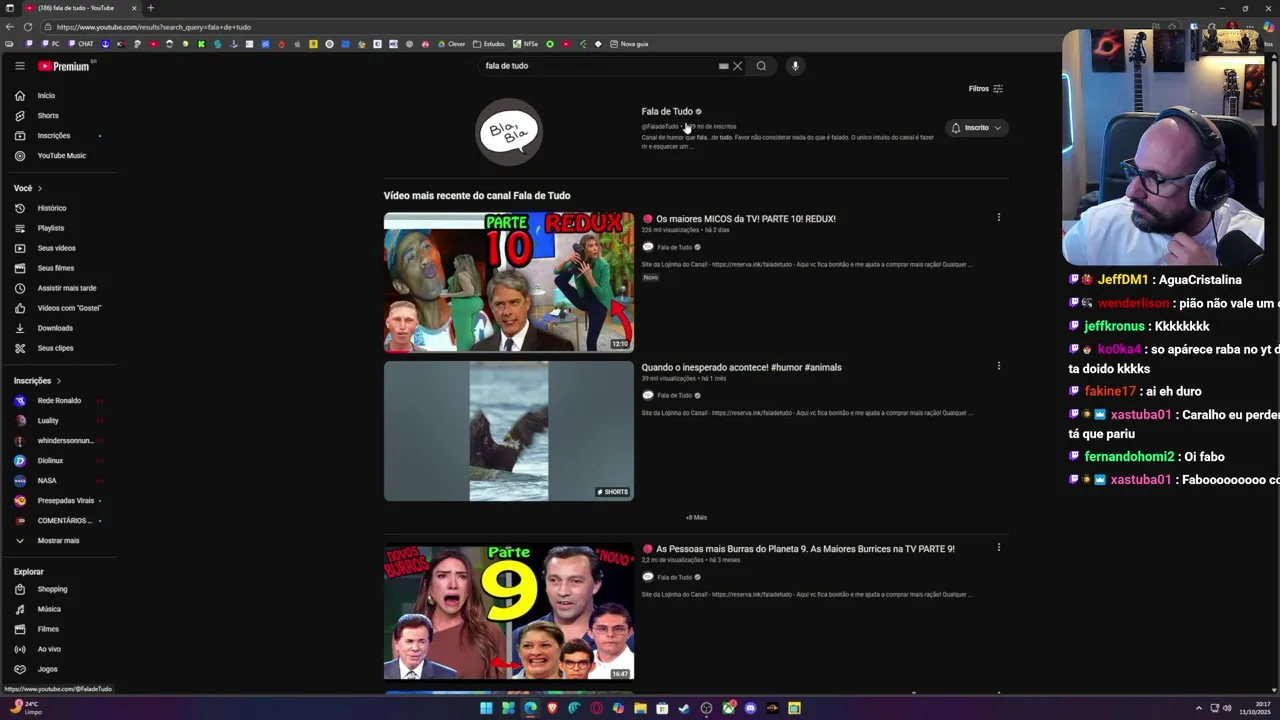Click the browser back arrow
Screen dimensions: 1280x720
click(10, 27)
